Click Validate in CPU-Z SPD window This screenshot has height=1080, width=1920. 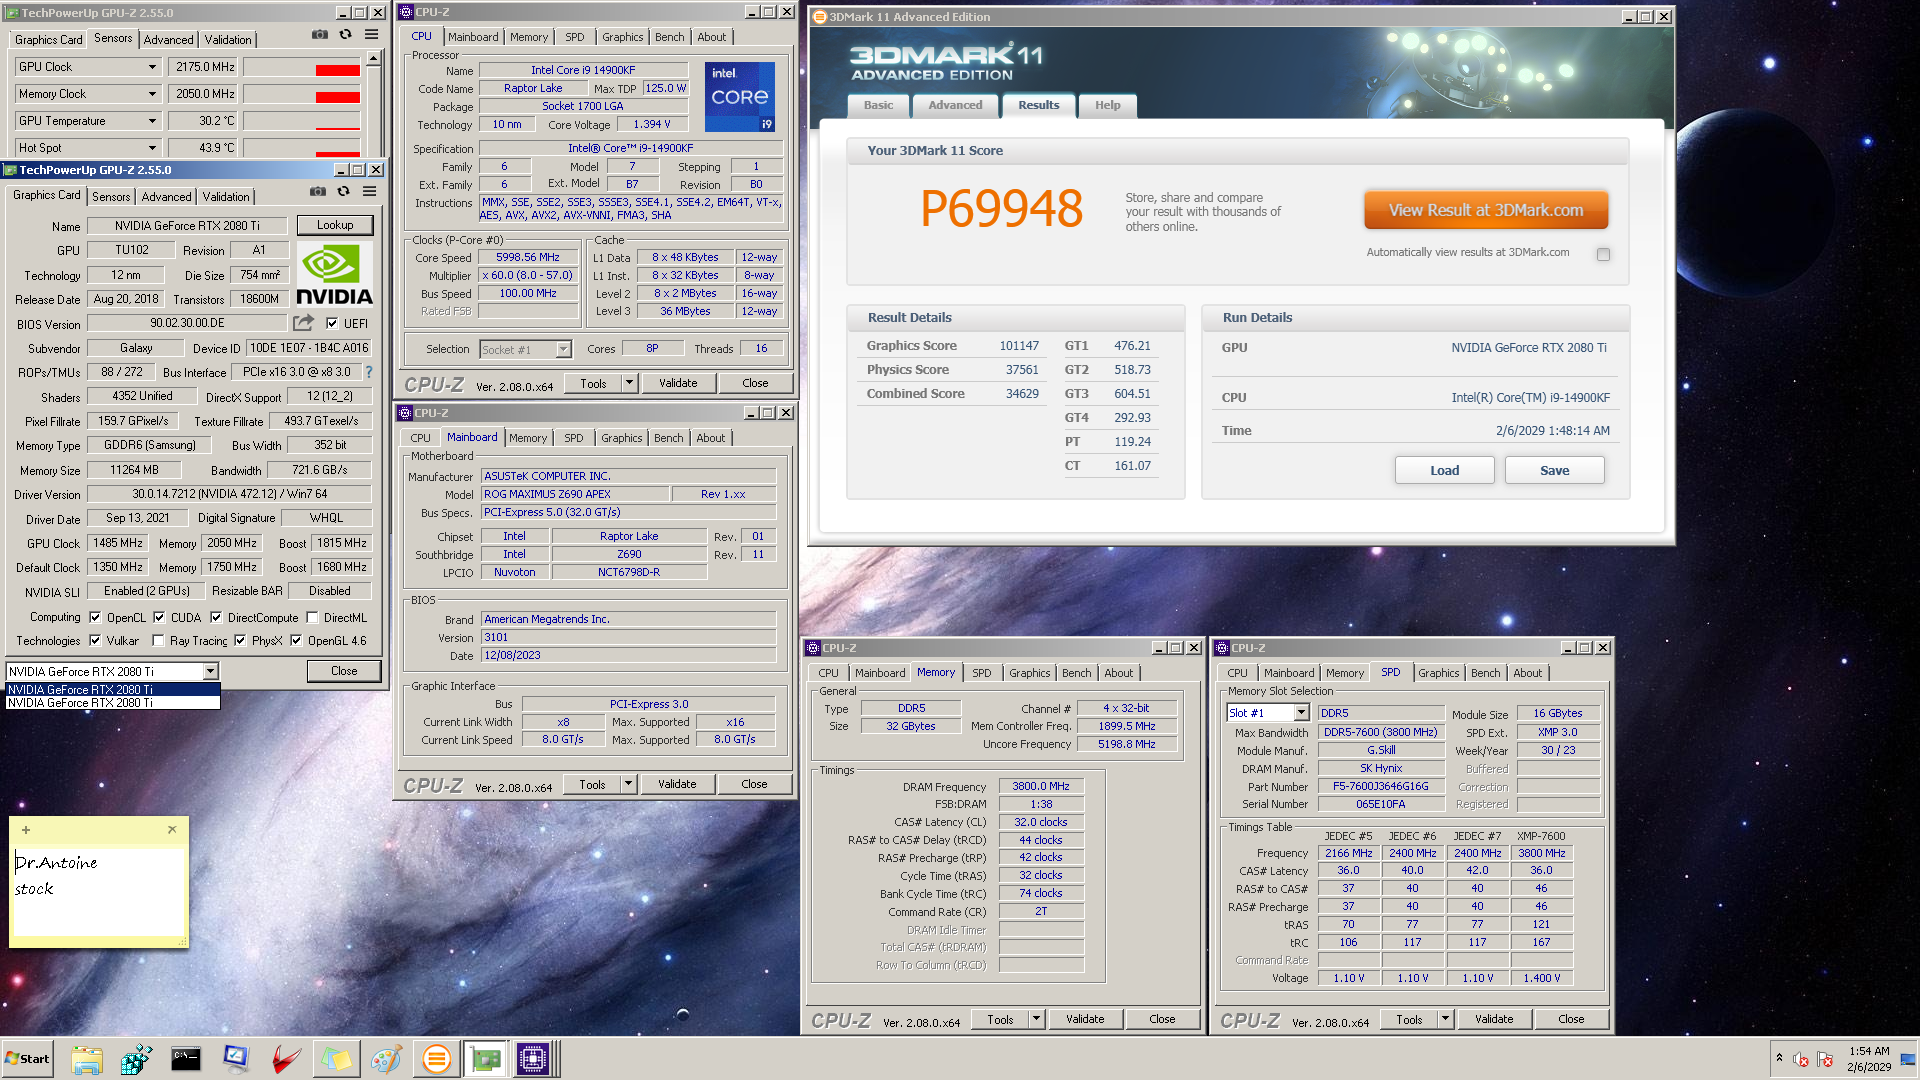(1493, 1019)
